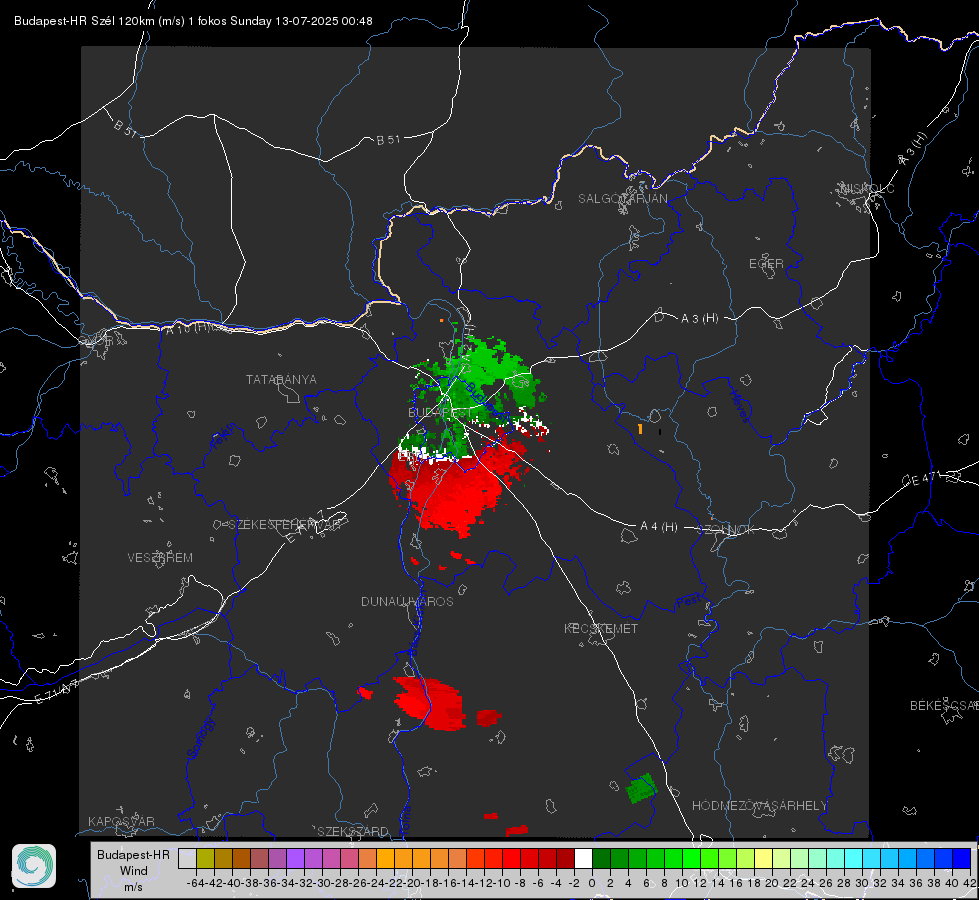Select the violet swatch between -34 and -32
Image resolution: width=979 pixels, height=900 pixels.
[295, 859]
